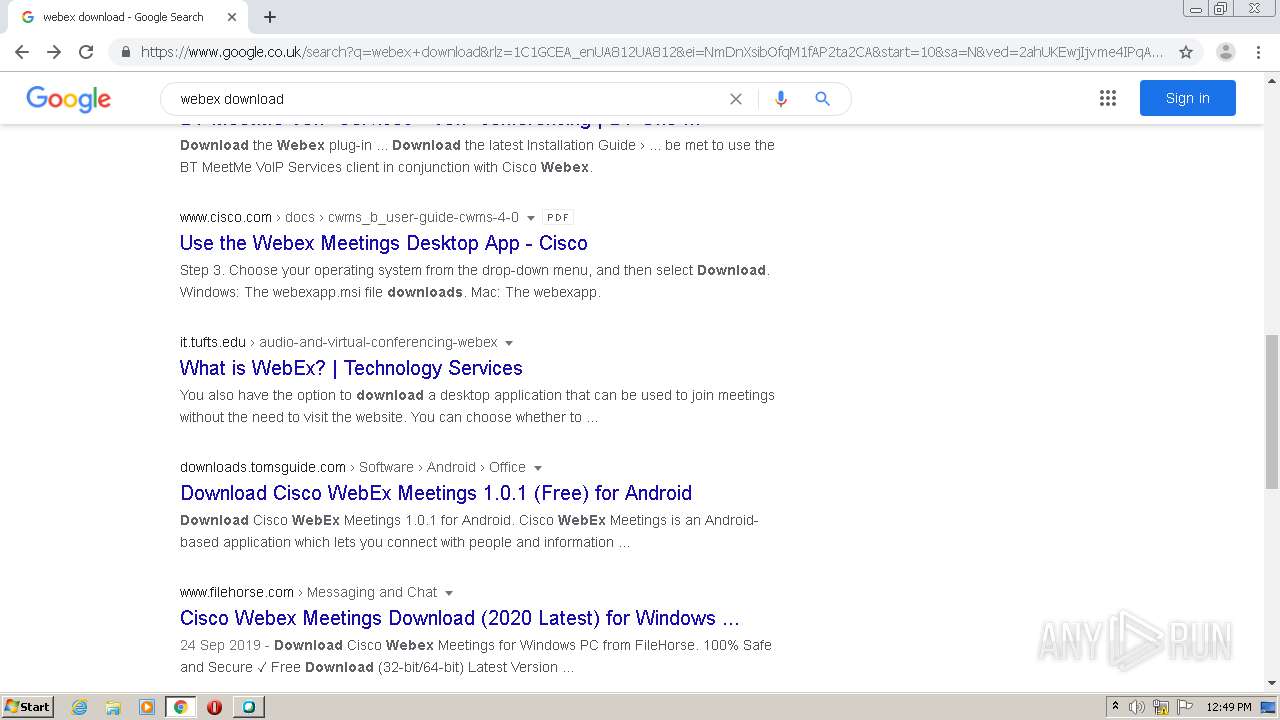Image resolution: width=1280 pixels, height=720 pixels.
Task: Open Download Cisco WebEx Meetings for Android result
Action: [436, 493]
